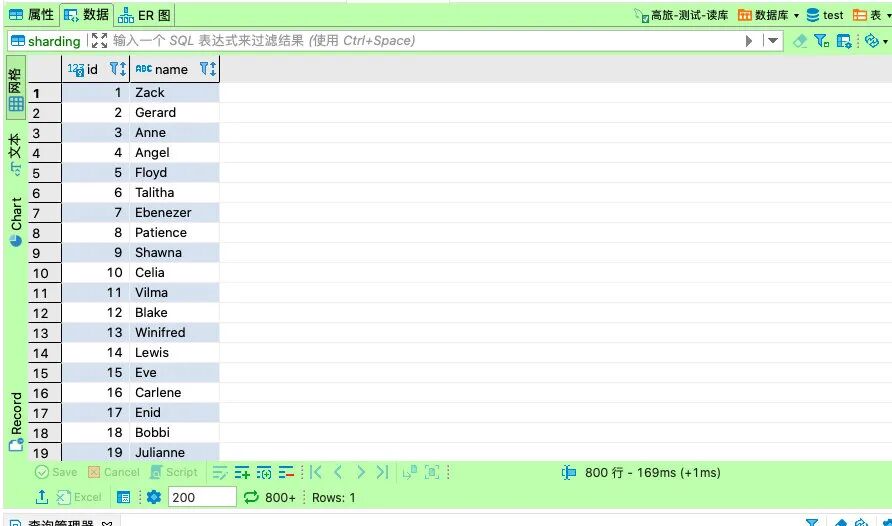Click the filter/sort icon in name column header
The image size is (892, 526).
207,69
